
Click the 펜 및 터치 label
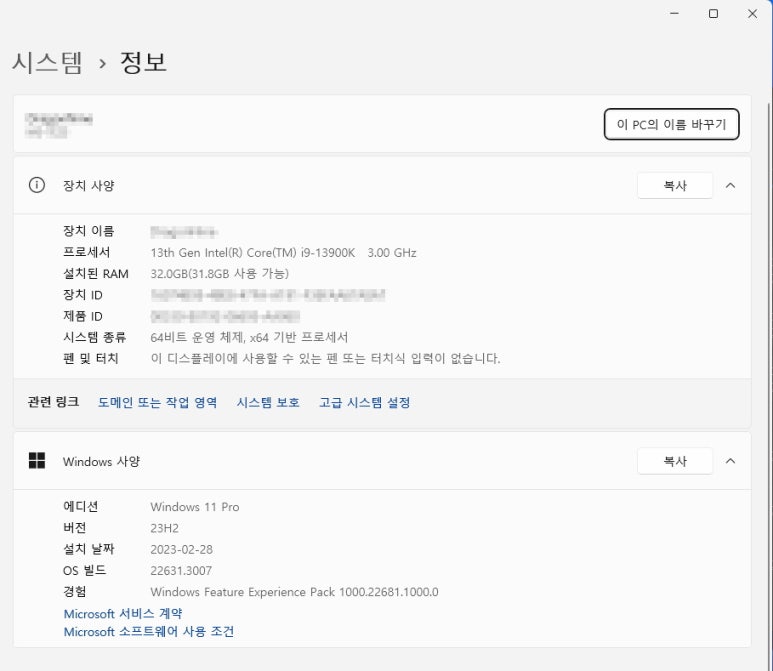tap(91, 358)
